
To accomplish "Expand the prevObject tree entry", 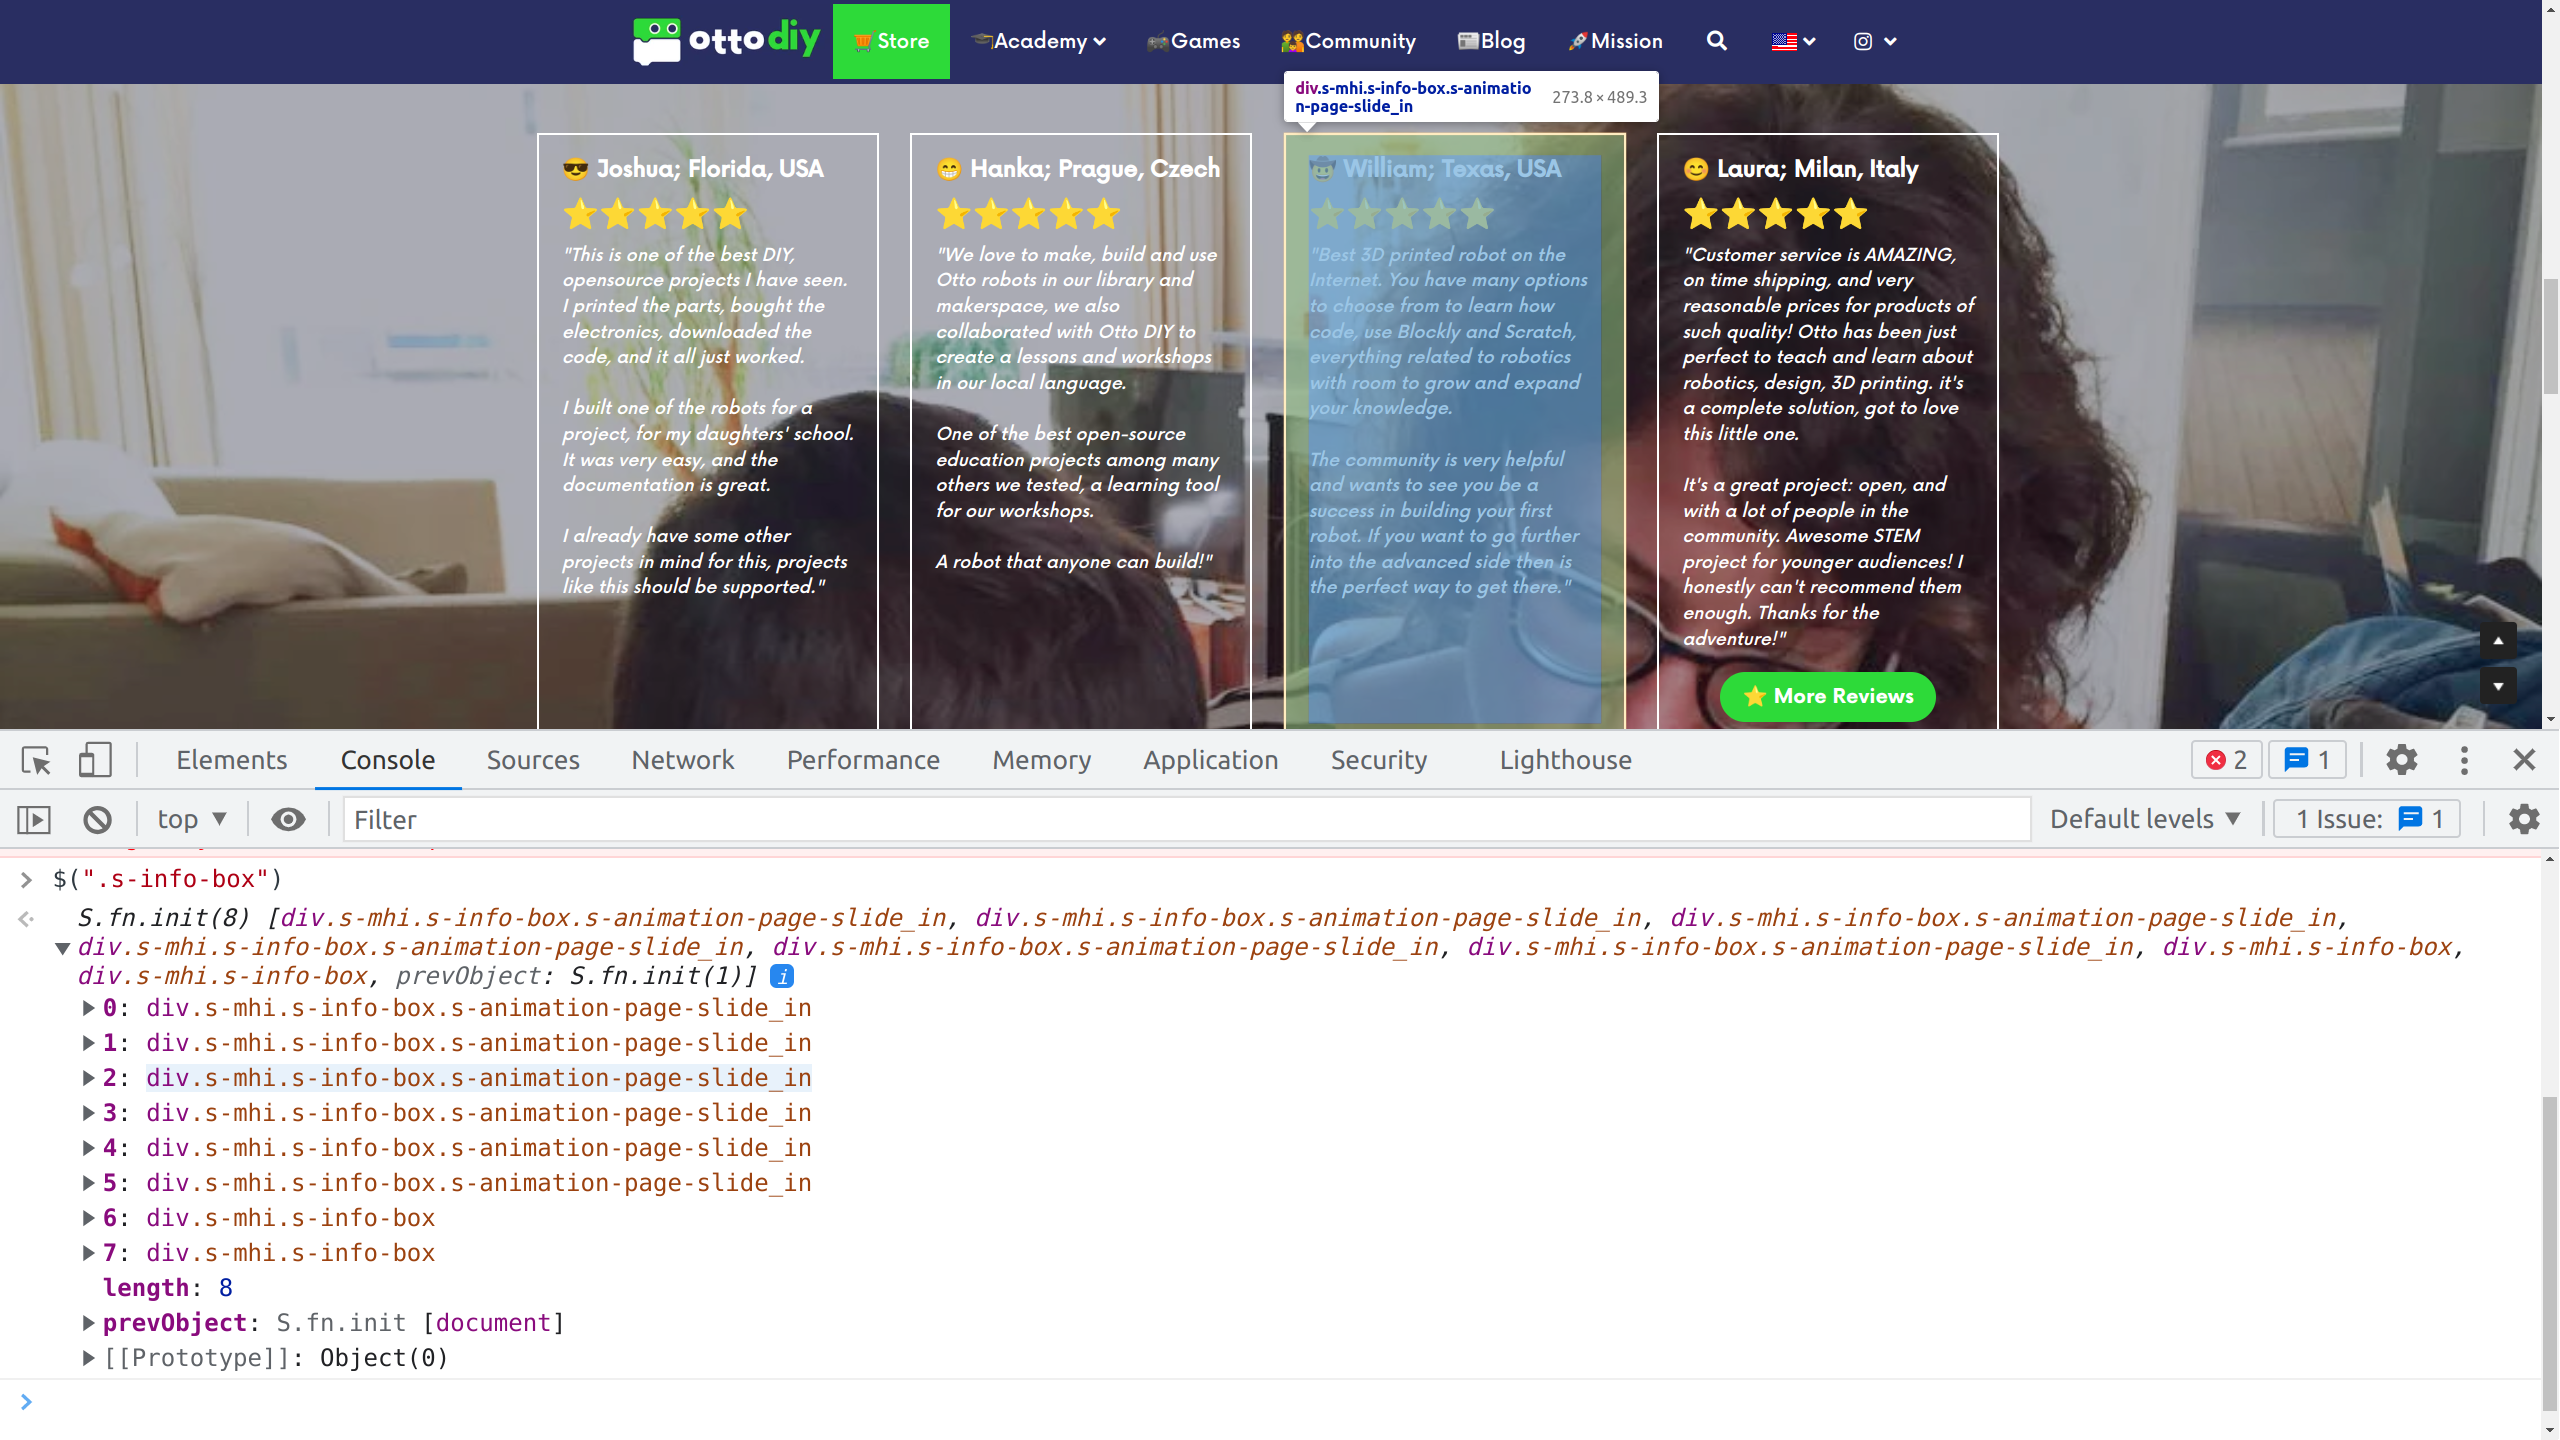I will point(89,1323).
